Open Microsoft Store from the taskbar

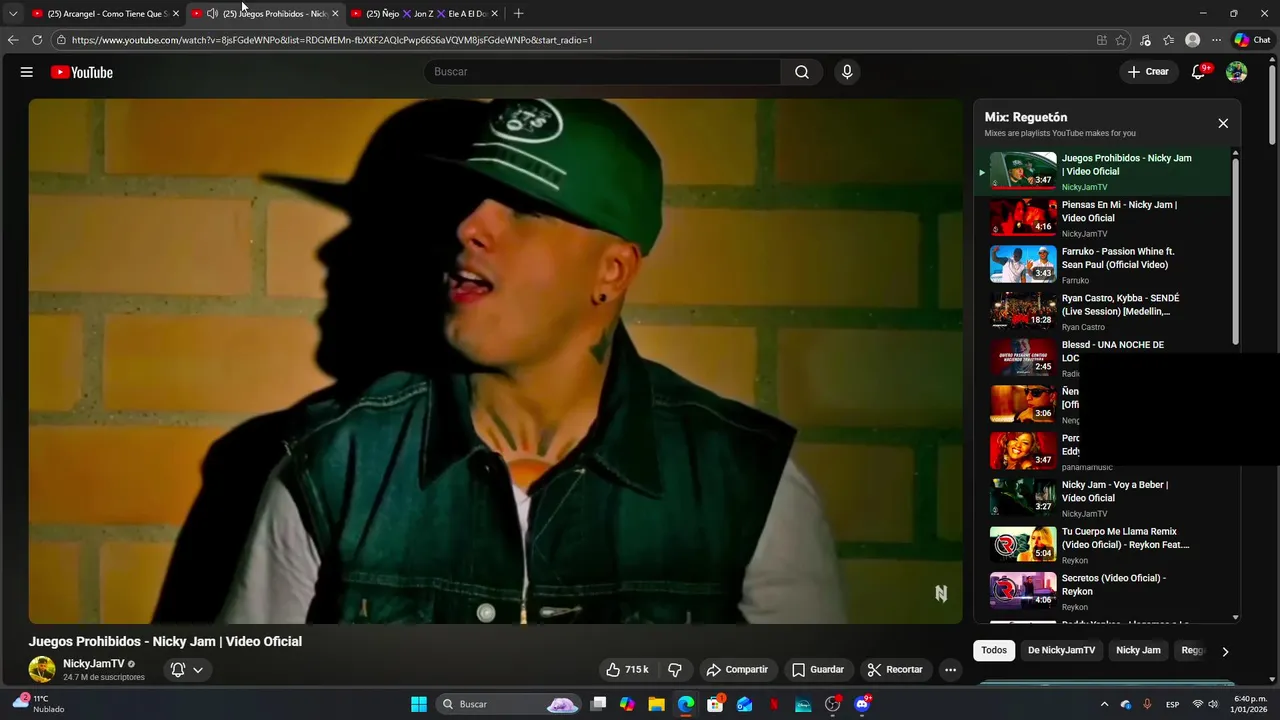[715, 704]
